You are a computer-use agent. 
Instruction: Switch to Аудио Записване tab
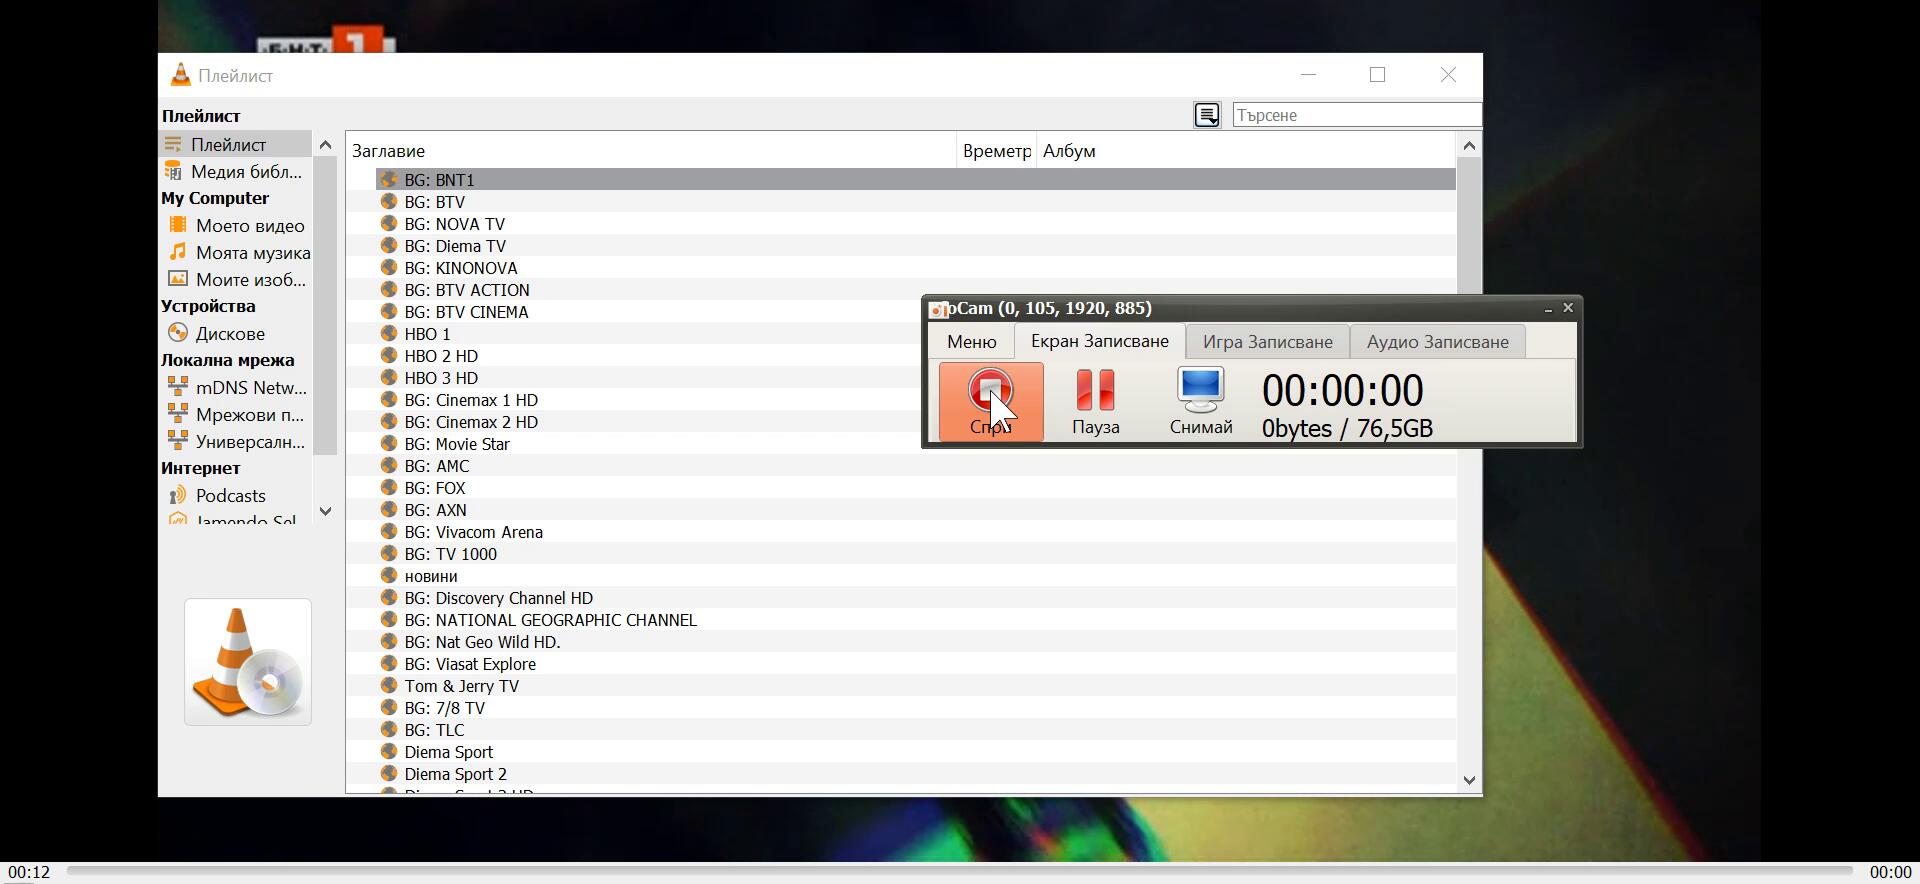coord(1437,342)
